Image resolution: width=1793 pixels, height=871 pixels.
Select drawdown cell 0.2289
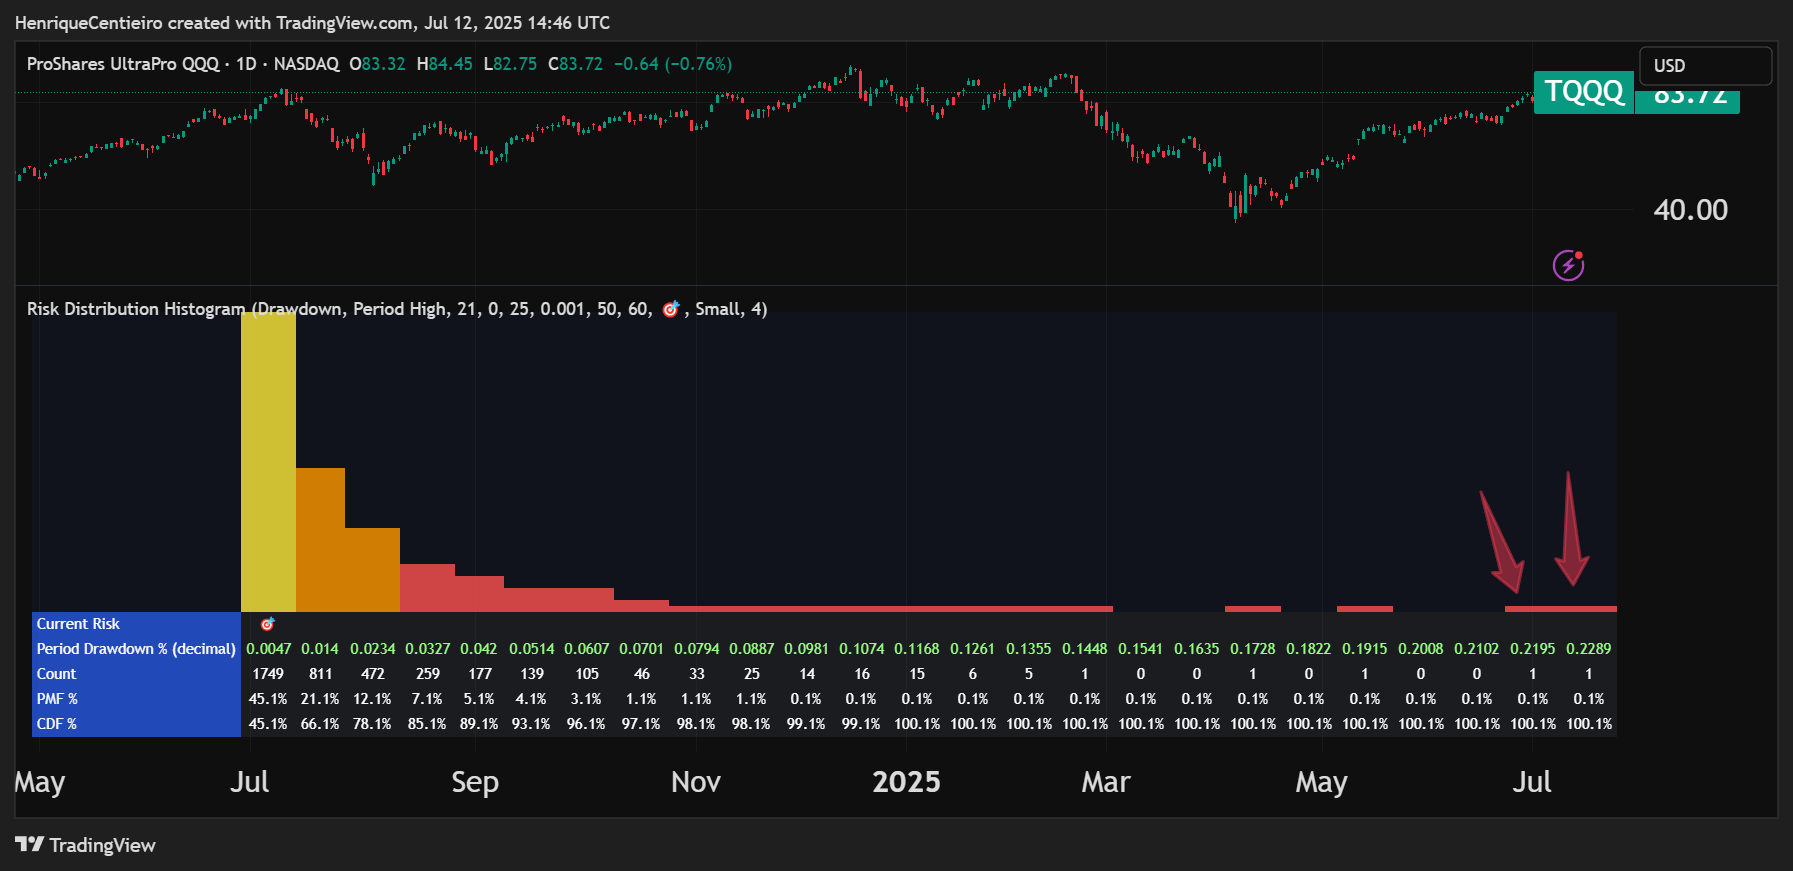(x=1588, y=649)
